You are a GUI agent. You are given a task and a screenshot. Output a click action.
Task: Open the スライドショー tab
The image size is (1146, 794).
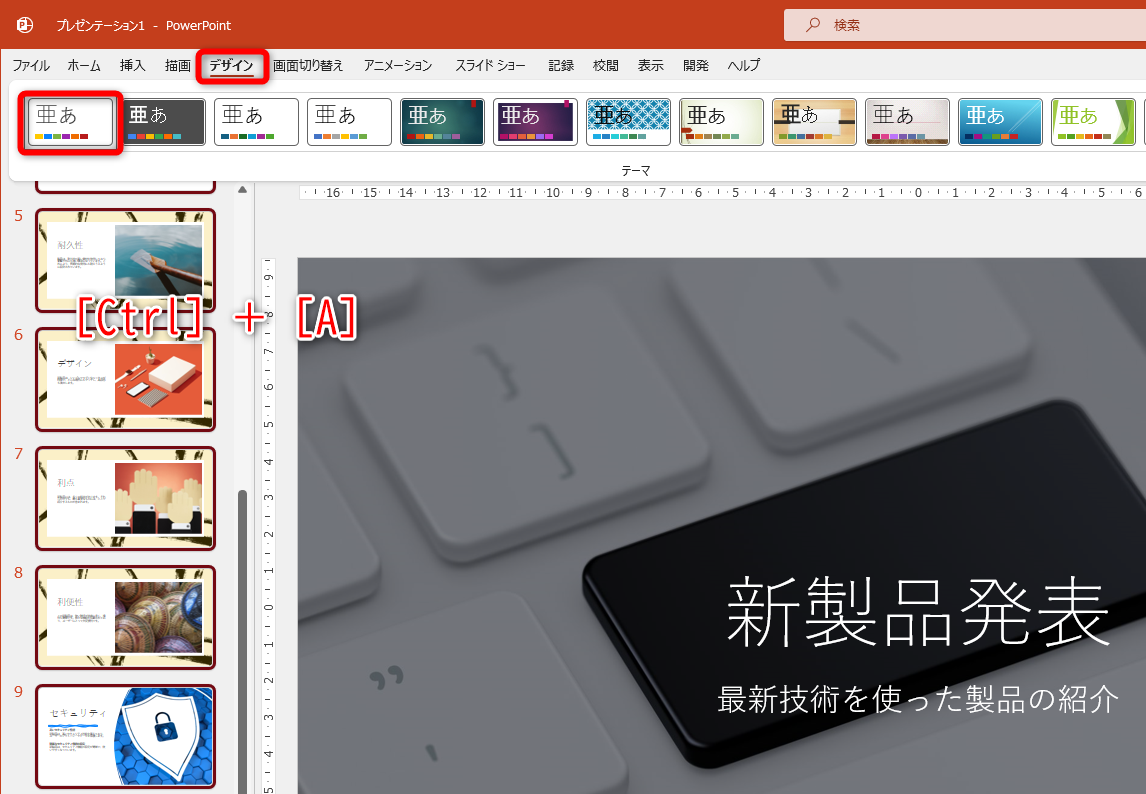coord(491,65)
